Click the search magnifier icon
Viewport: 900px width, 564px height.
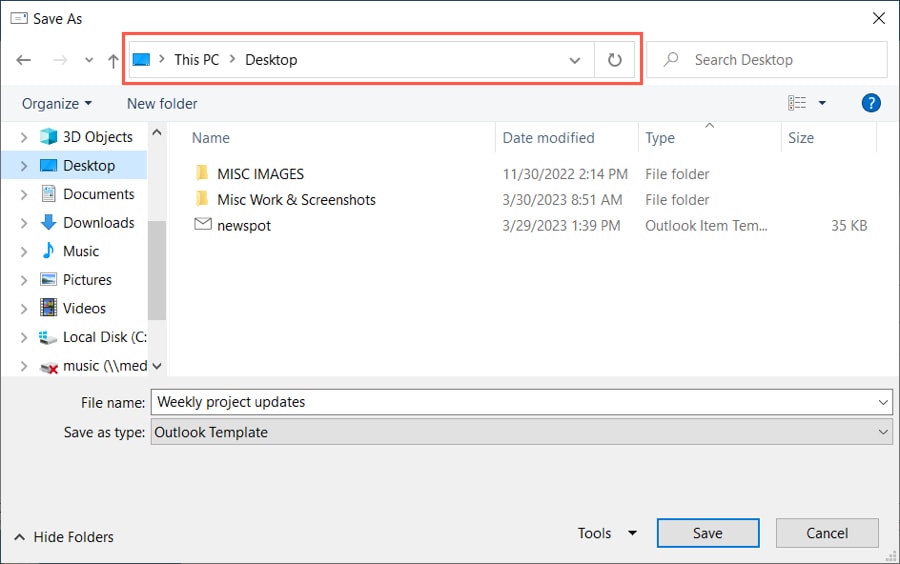(x=671, y=59)
